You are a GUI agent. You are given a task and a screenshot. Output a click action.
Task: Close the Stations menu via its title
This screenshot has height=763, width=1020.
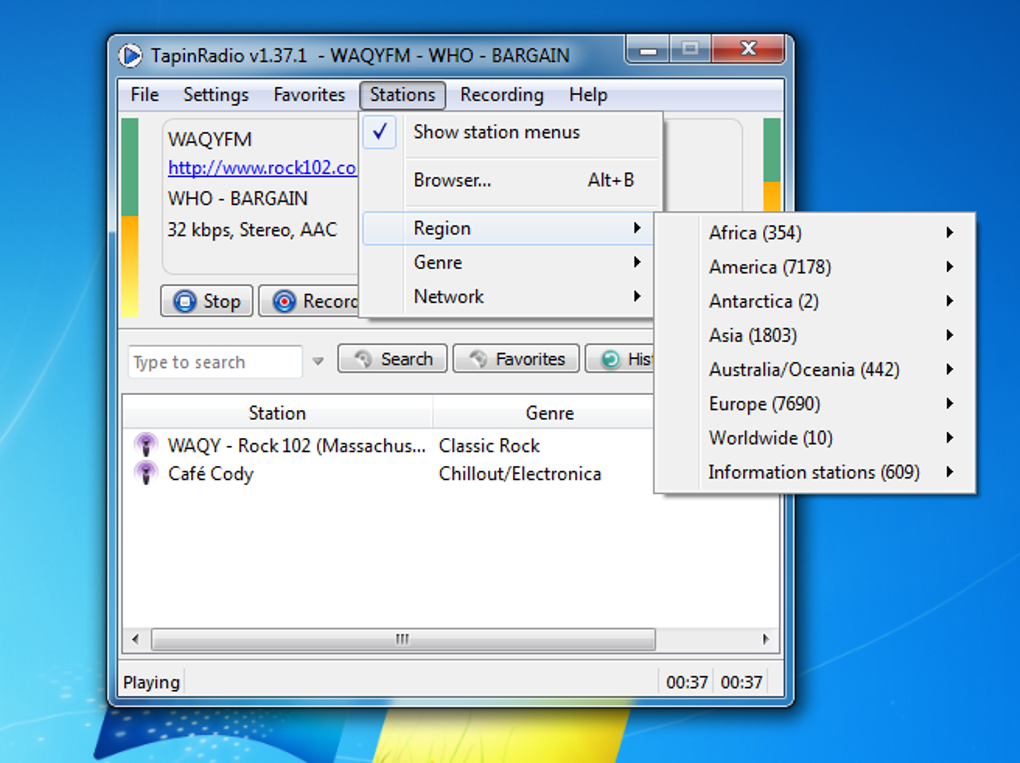point(402,95)
